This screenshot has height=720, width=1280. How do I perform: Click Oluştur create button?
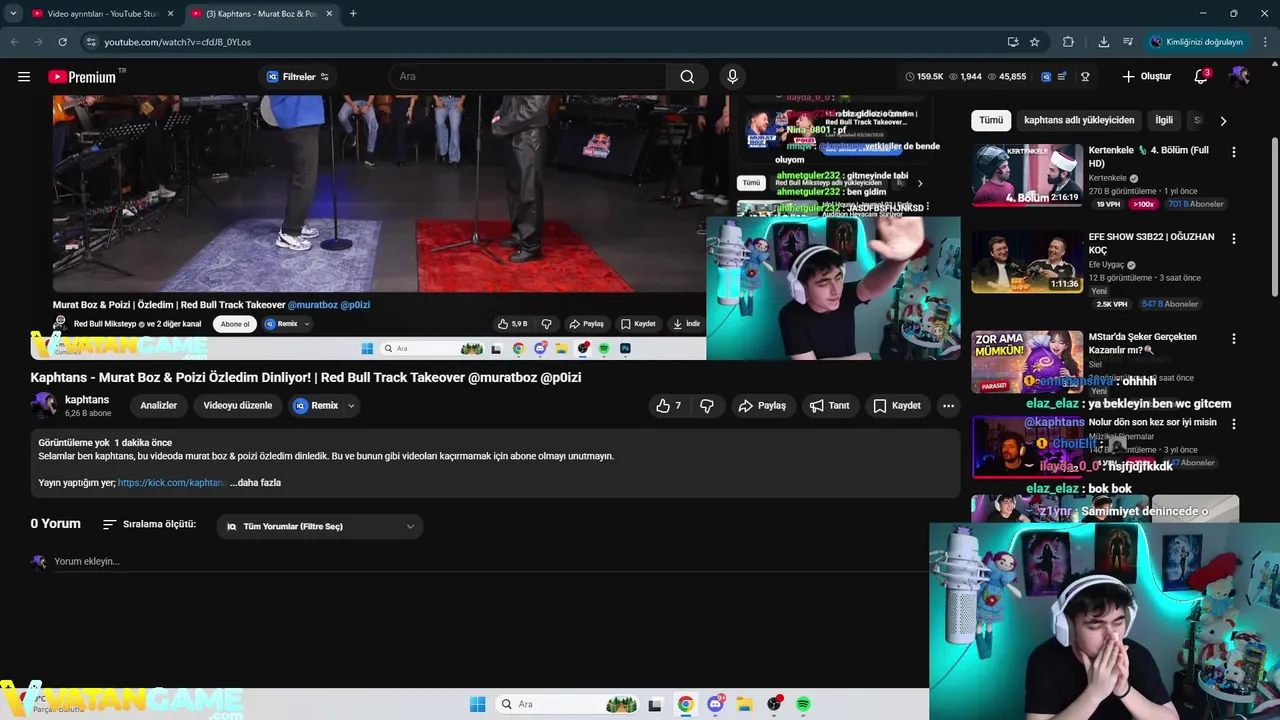coord(1146,77)
